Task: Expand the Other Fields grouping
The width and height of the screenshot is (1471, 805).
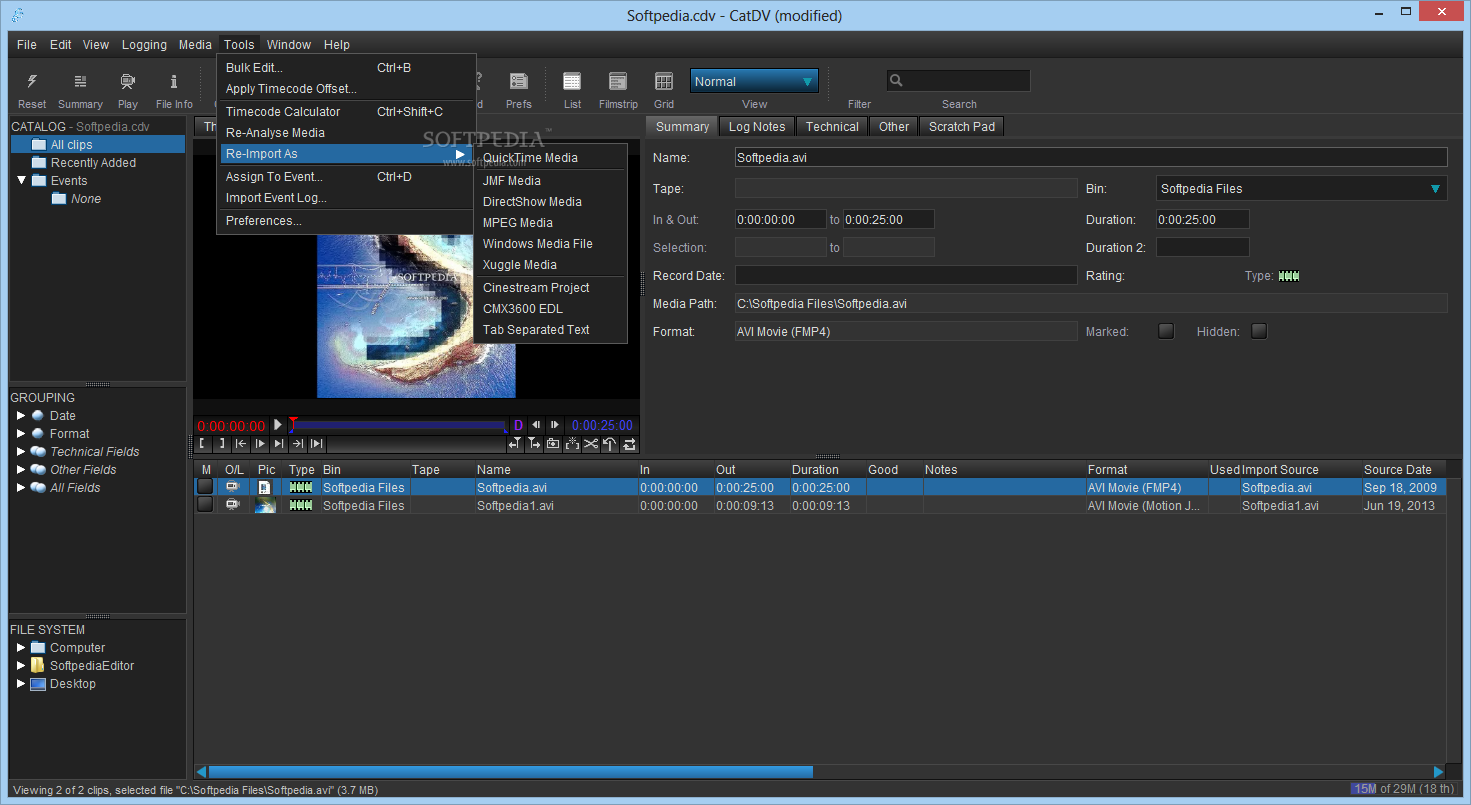Action: tap(21, 470)
